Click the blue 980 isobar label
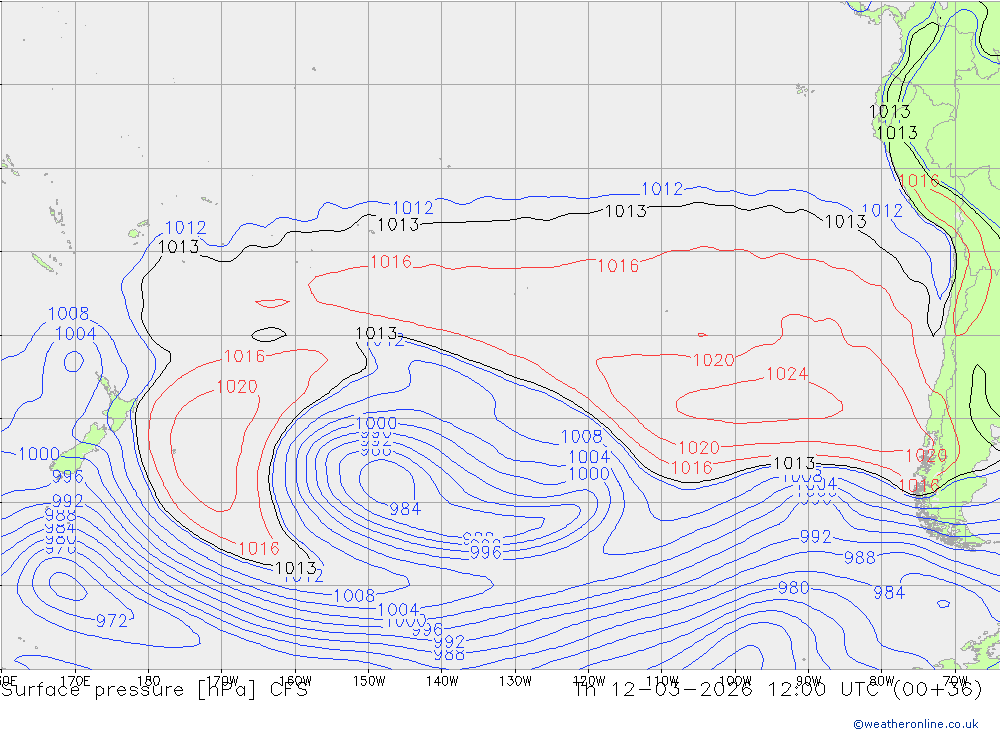 tap(793, 588)
